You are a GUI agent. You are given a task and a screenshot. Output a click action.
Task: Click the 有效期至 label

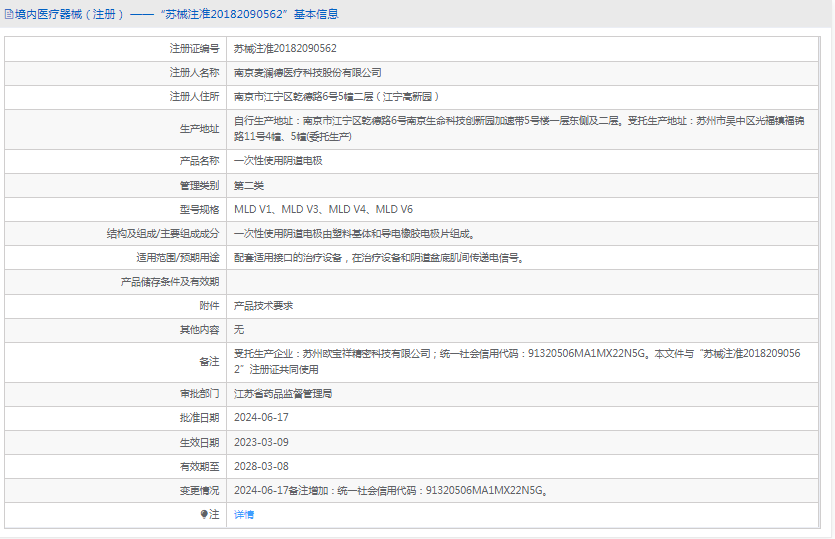[199, 466]
